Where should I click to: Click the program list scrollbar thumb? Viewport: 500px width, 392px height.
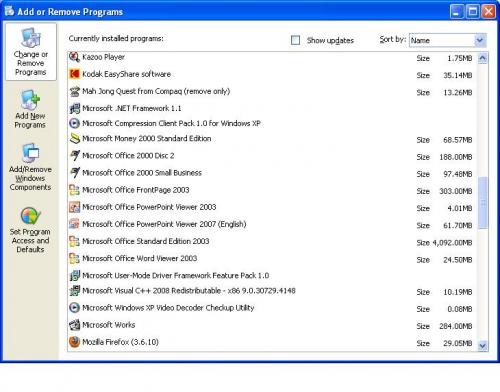tap(482, 203)
